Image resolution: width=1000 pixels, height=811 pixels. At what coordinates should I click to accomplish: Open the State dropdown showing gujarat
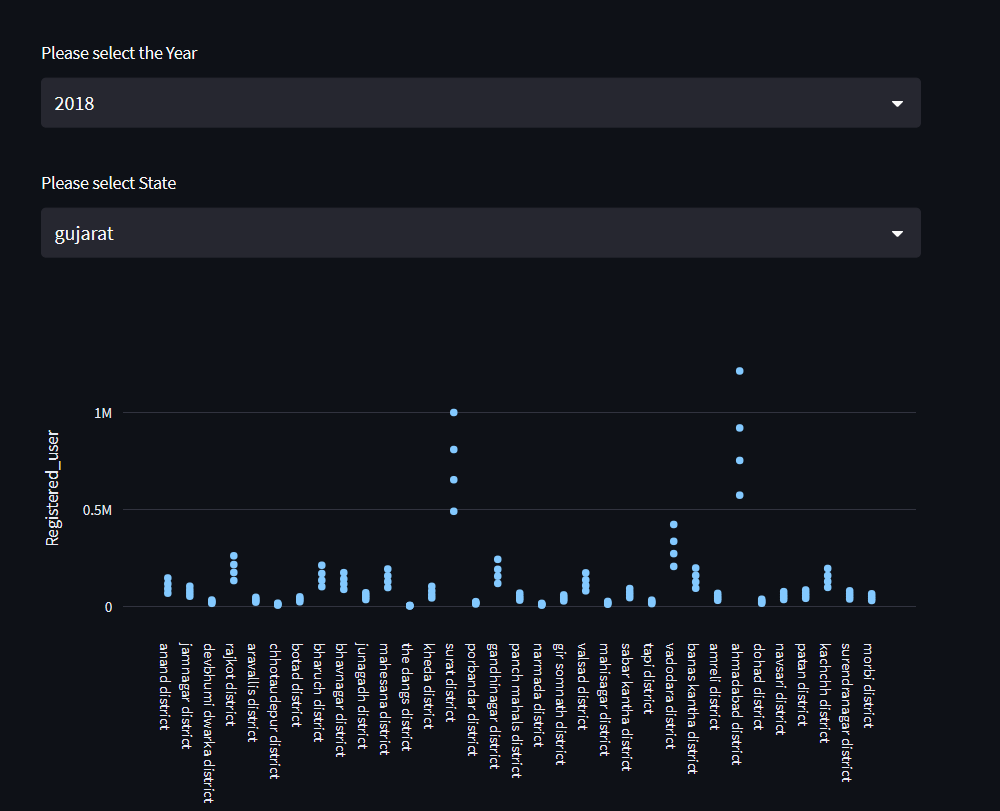click(x=480, y=232)
